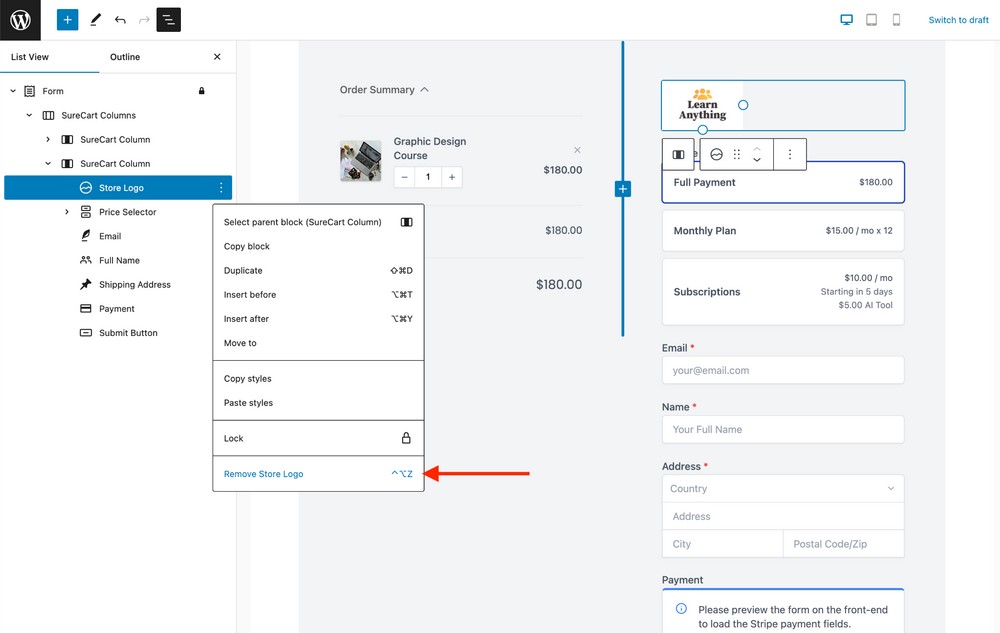This screenshot has width=1000, height=633.
Task: Click the Undo arrow icon
Action: tap(120, 20)
